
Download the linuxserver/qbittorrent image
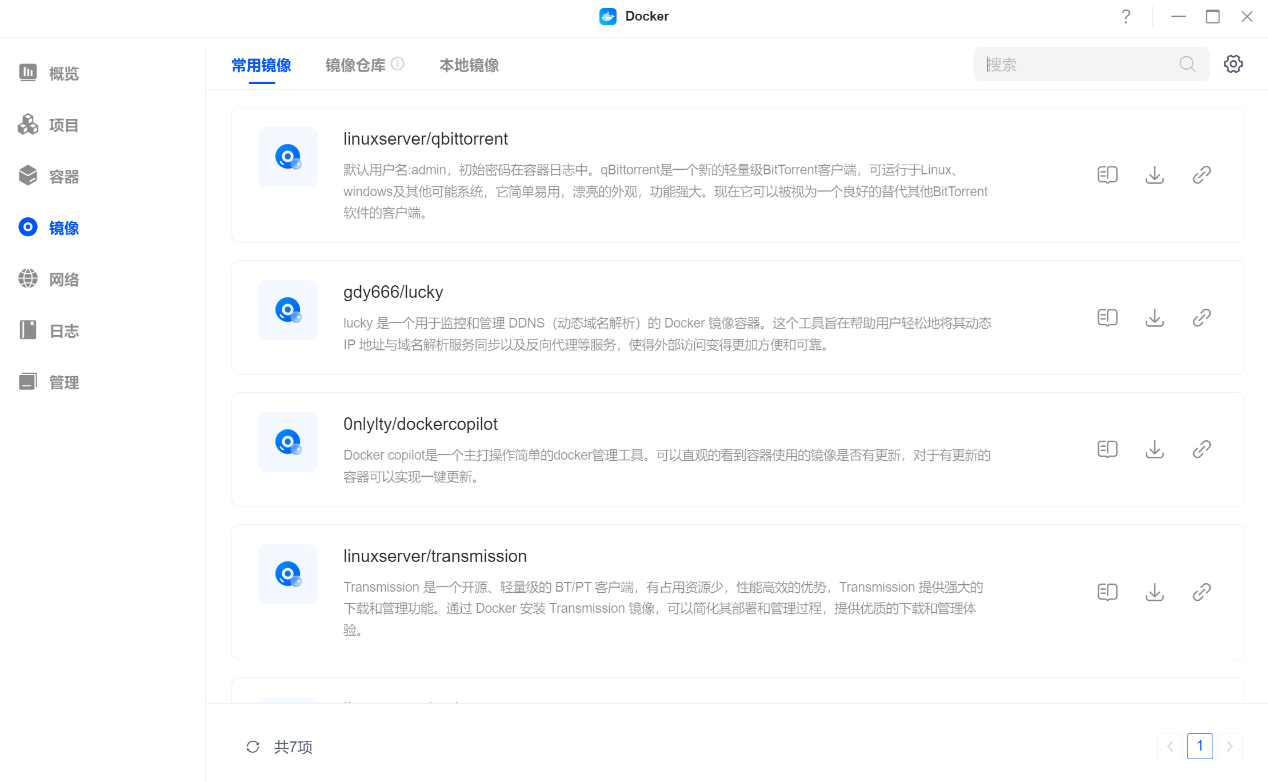point(1154,175)
